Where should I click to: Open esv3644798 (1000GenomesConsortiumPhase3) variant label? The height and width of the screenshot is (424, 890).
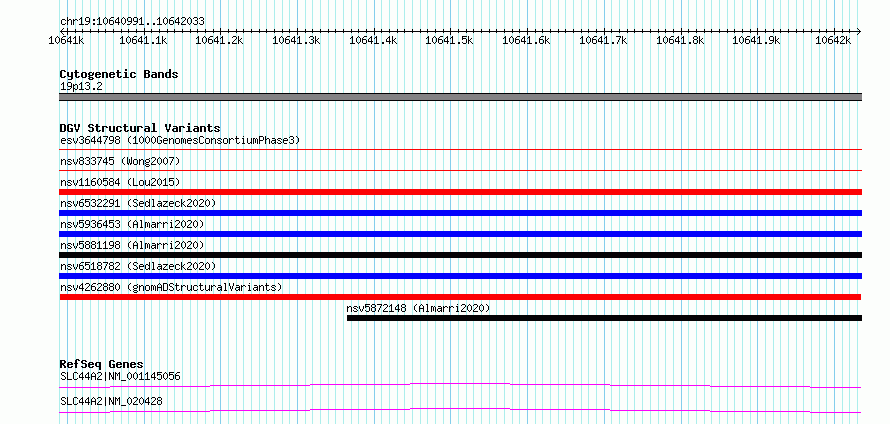click(x=180, y=140)
